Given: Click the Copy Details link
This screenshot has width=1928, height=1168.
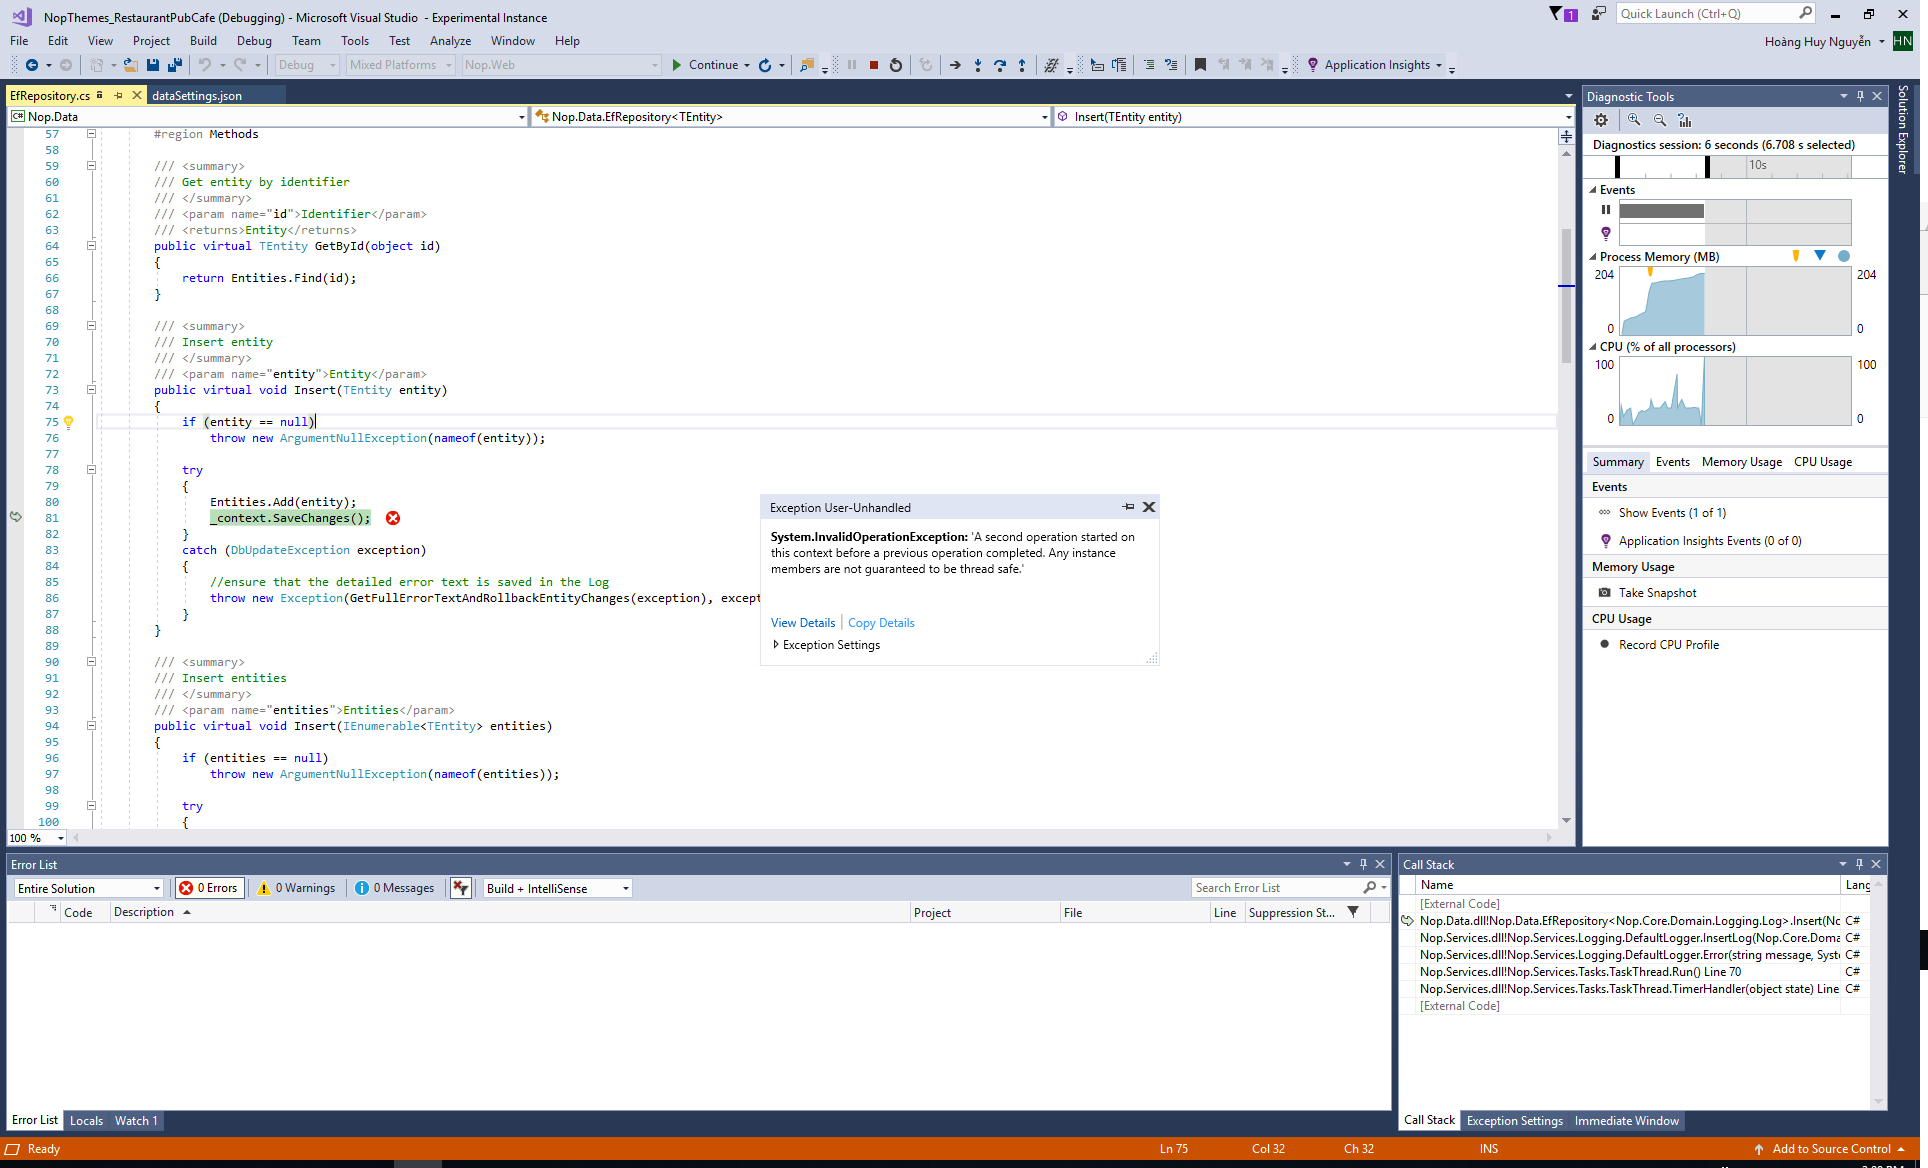Looking at the screenshot, I should click(881, 623).
